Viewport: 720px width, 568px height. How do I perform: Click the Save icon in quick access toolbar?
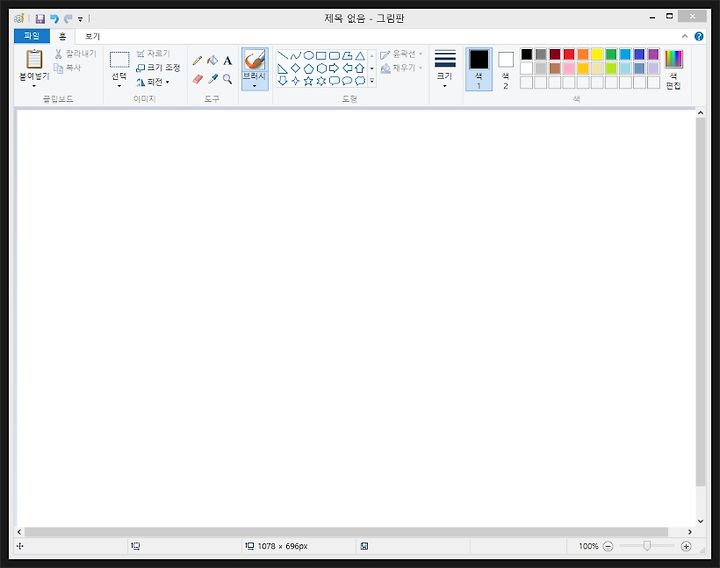40,18
